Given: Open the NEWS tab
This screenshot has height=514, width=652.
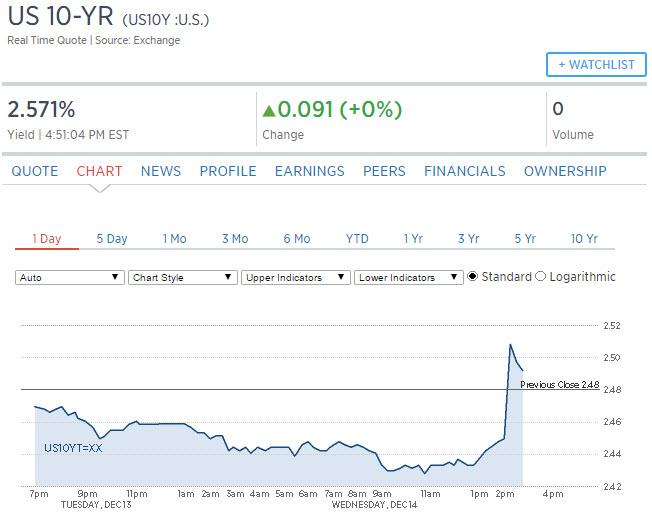Looking at the screenshot, I should 161,171.
